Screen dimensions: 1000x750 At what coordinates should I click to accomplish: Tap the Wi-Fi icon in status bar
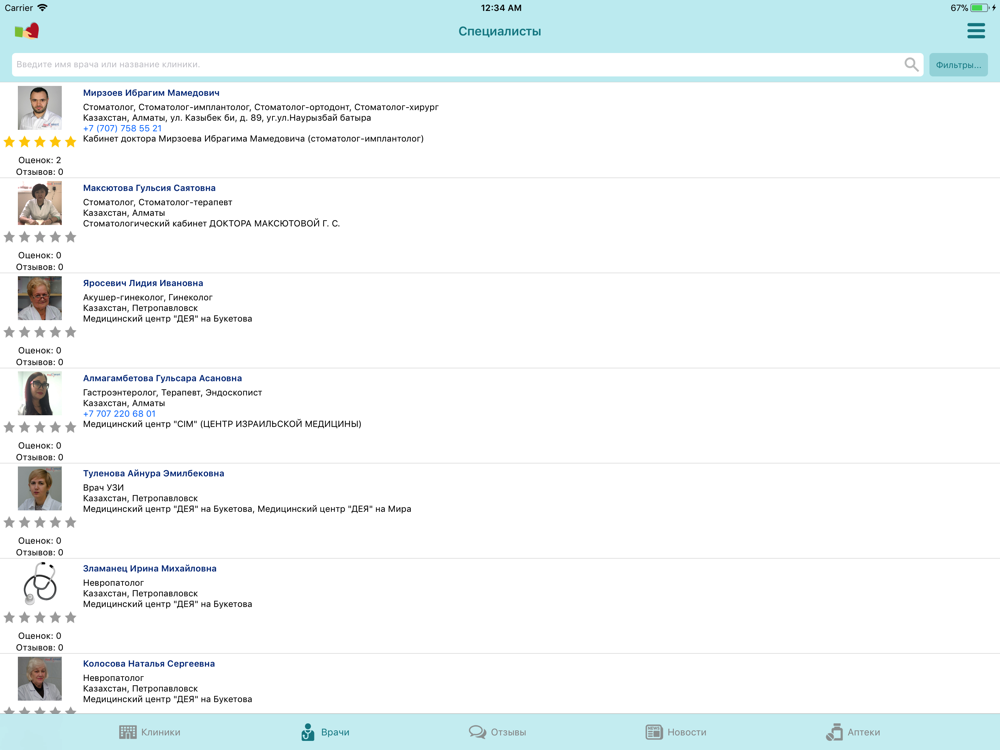[x=42, y=8]
